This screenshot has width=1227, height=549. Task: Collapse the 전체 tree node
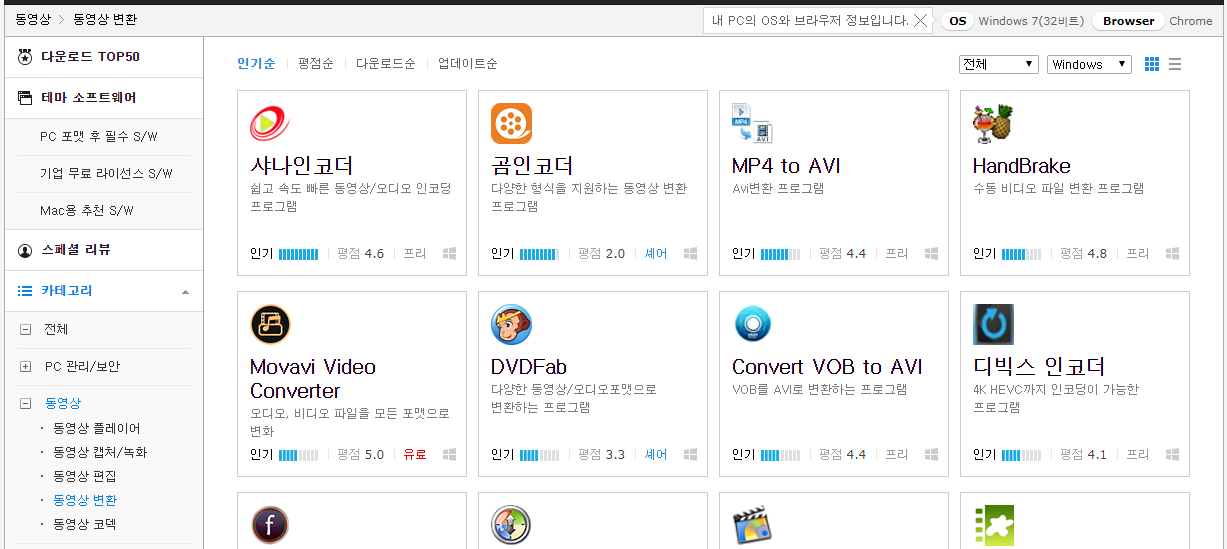tap(25, 330)
